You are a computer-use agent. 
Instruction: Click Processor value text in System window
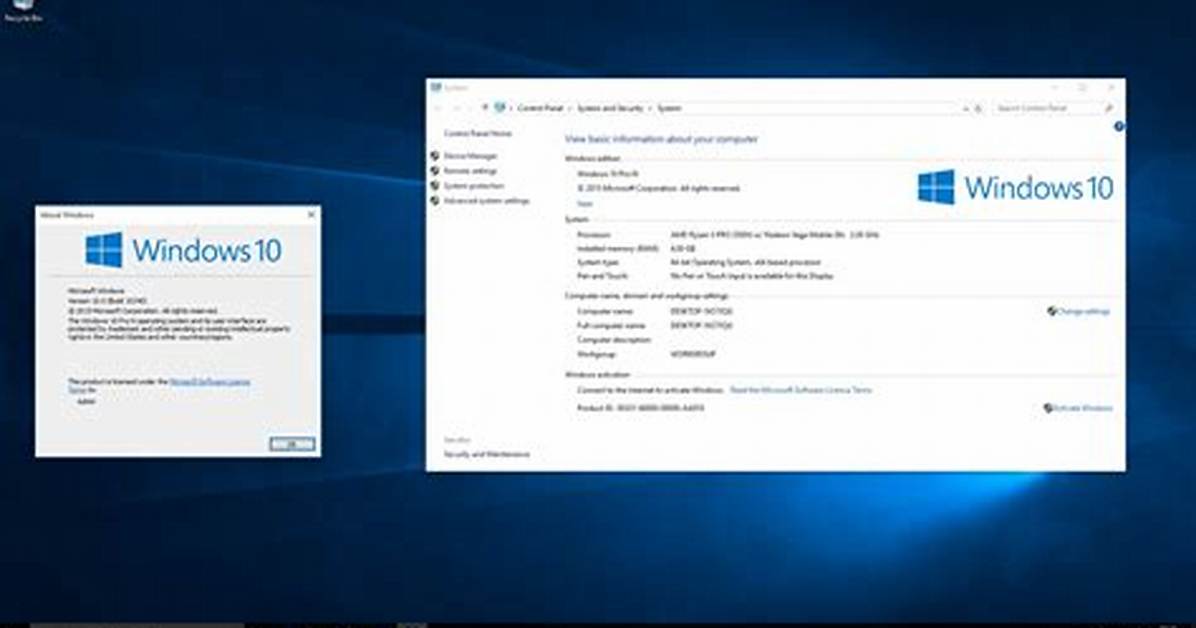[x=774, y=235]
